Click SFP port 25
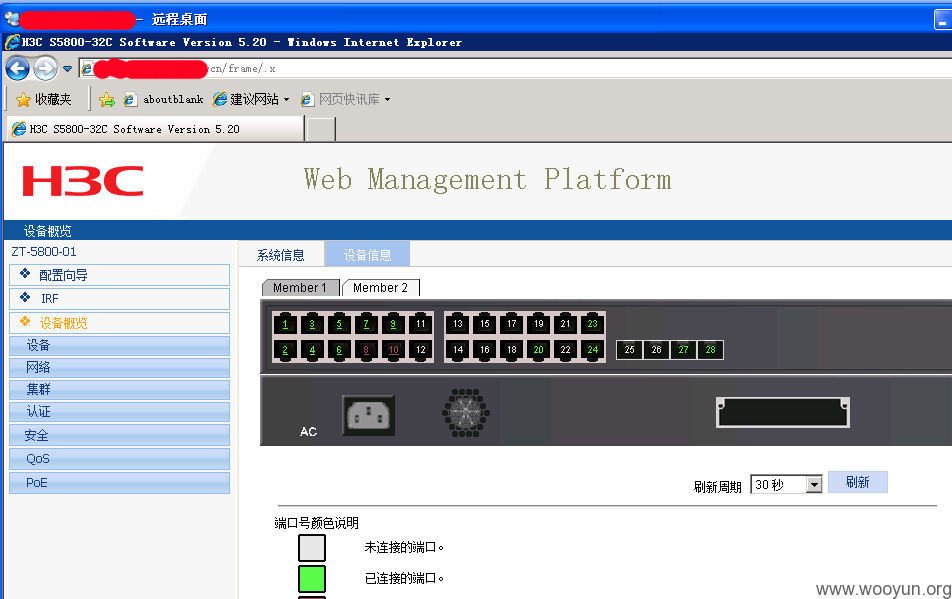 pyautogui.click(x=630, y=350)
